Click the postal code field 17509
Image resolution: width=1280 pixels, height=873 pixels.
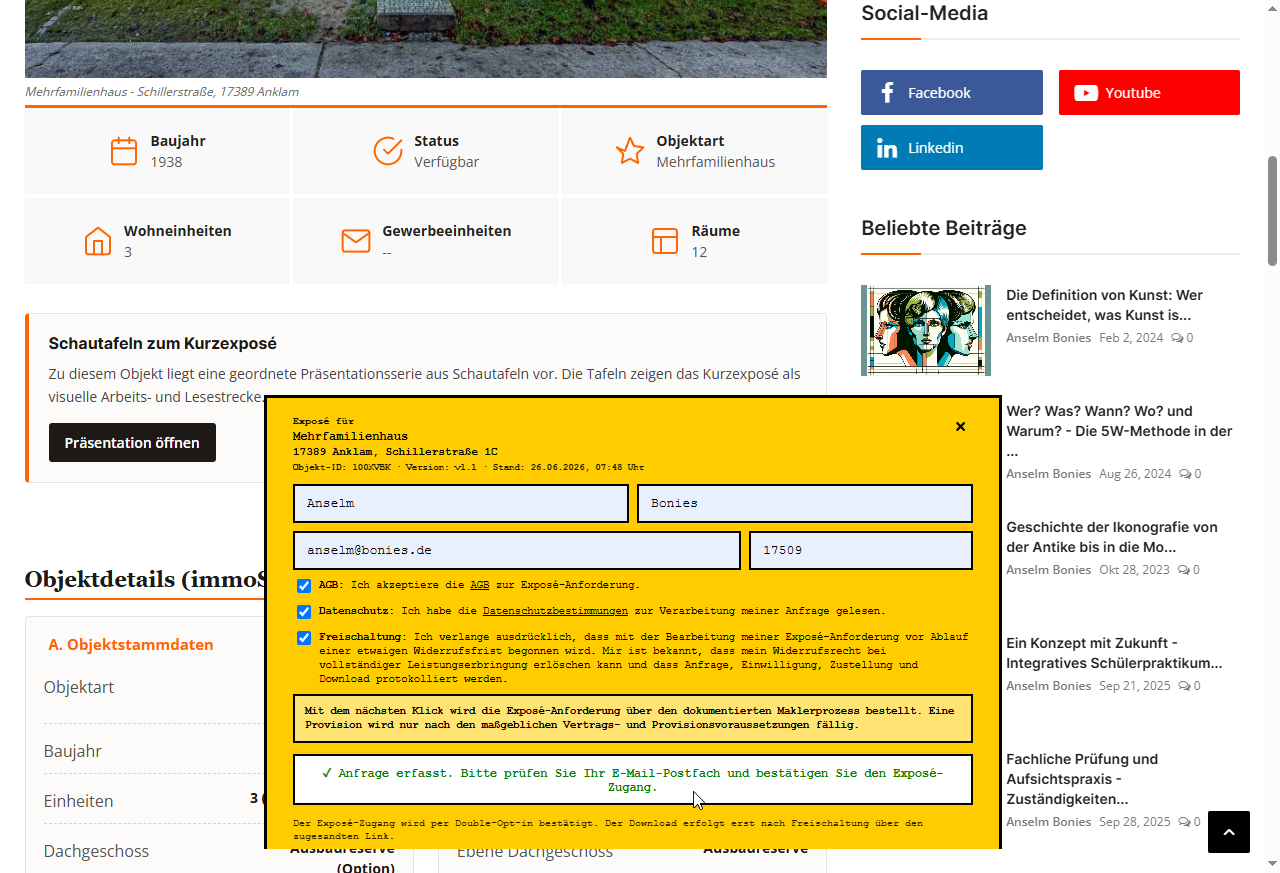tap(861, 550)
